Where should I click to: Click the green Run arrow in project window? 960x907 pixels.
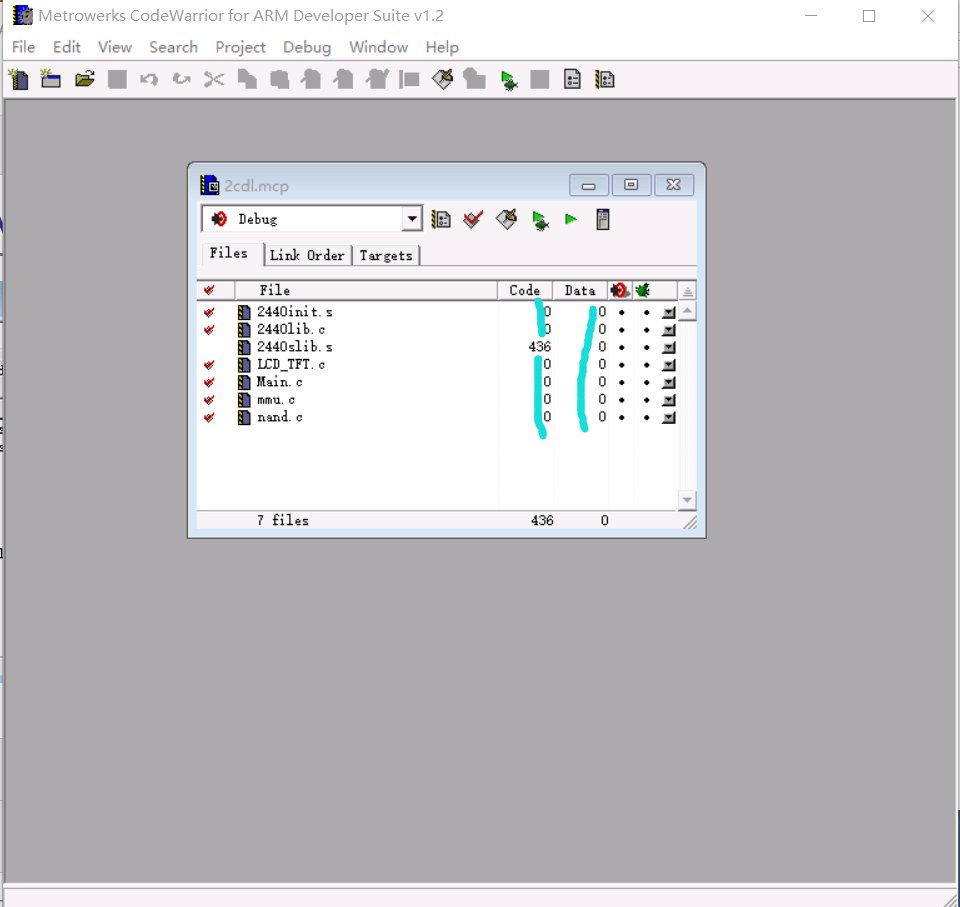(x=571, y=219)
